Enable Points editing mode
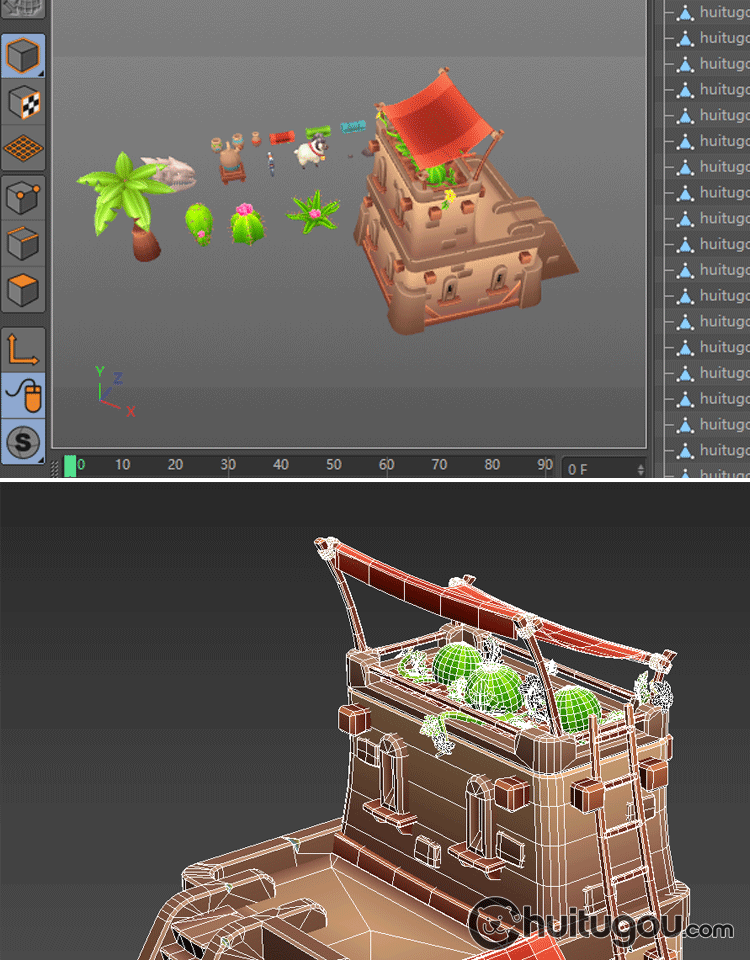 click(x=23, y=198)
